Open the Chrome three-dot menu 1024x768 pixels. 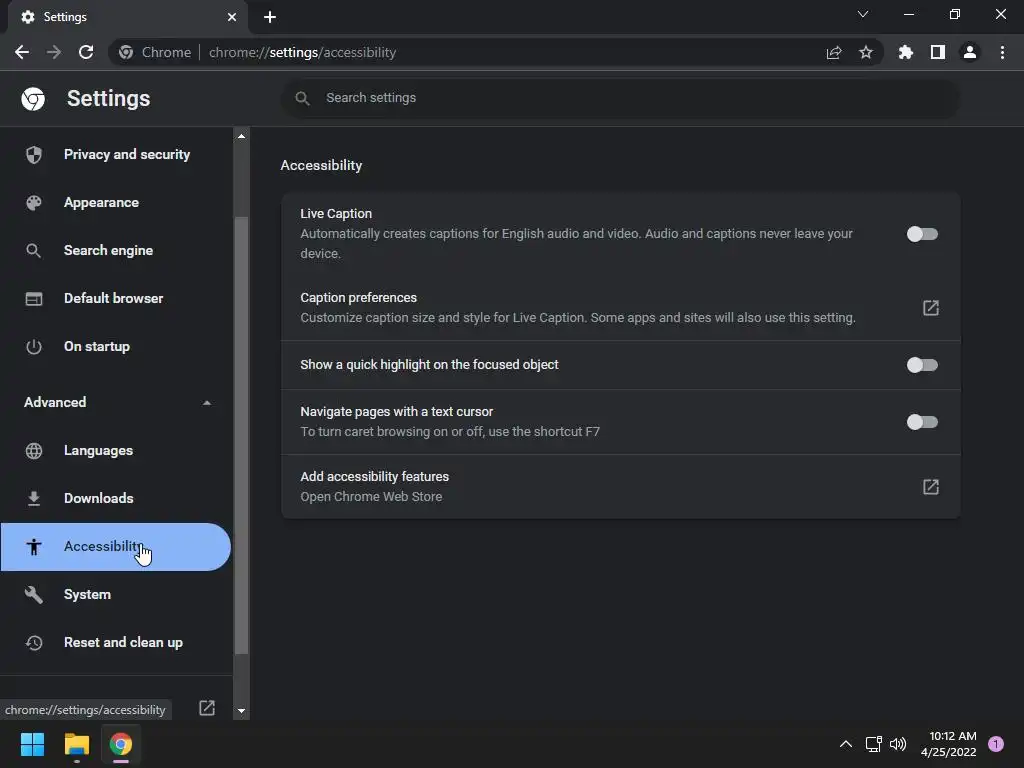point(1002,52)
